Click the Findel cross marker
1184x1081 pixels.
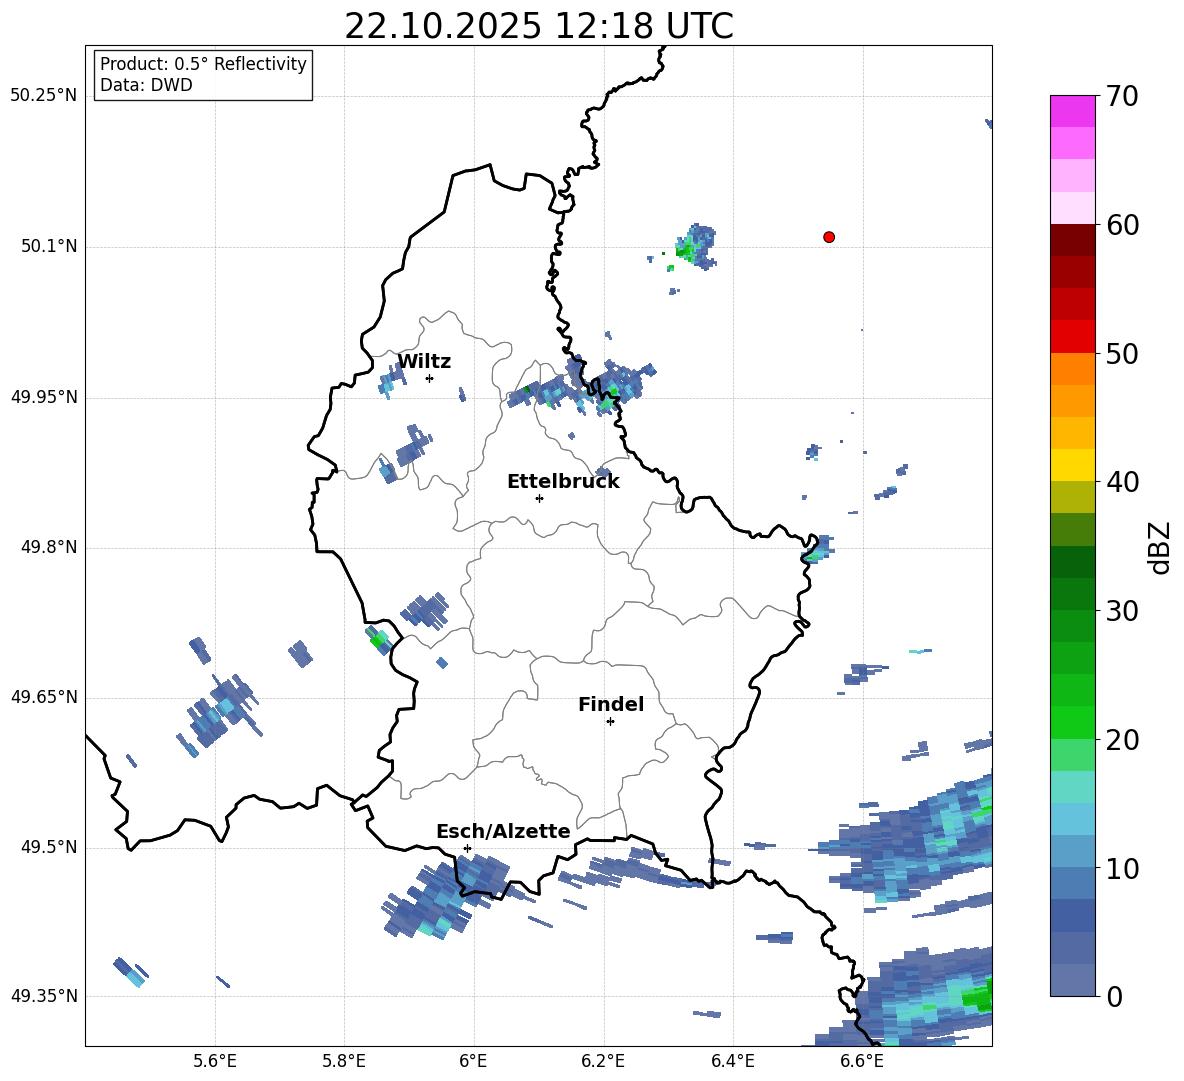click(610, 722)
